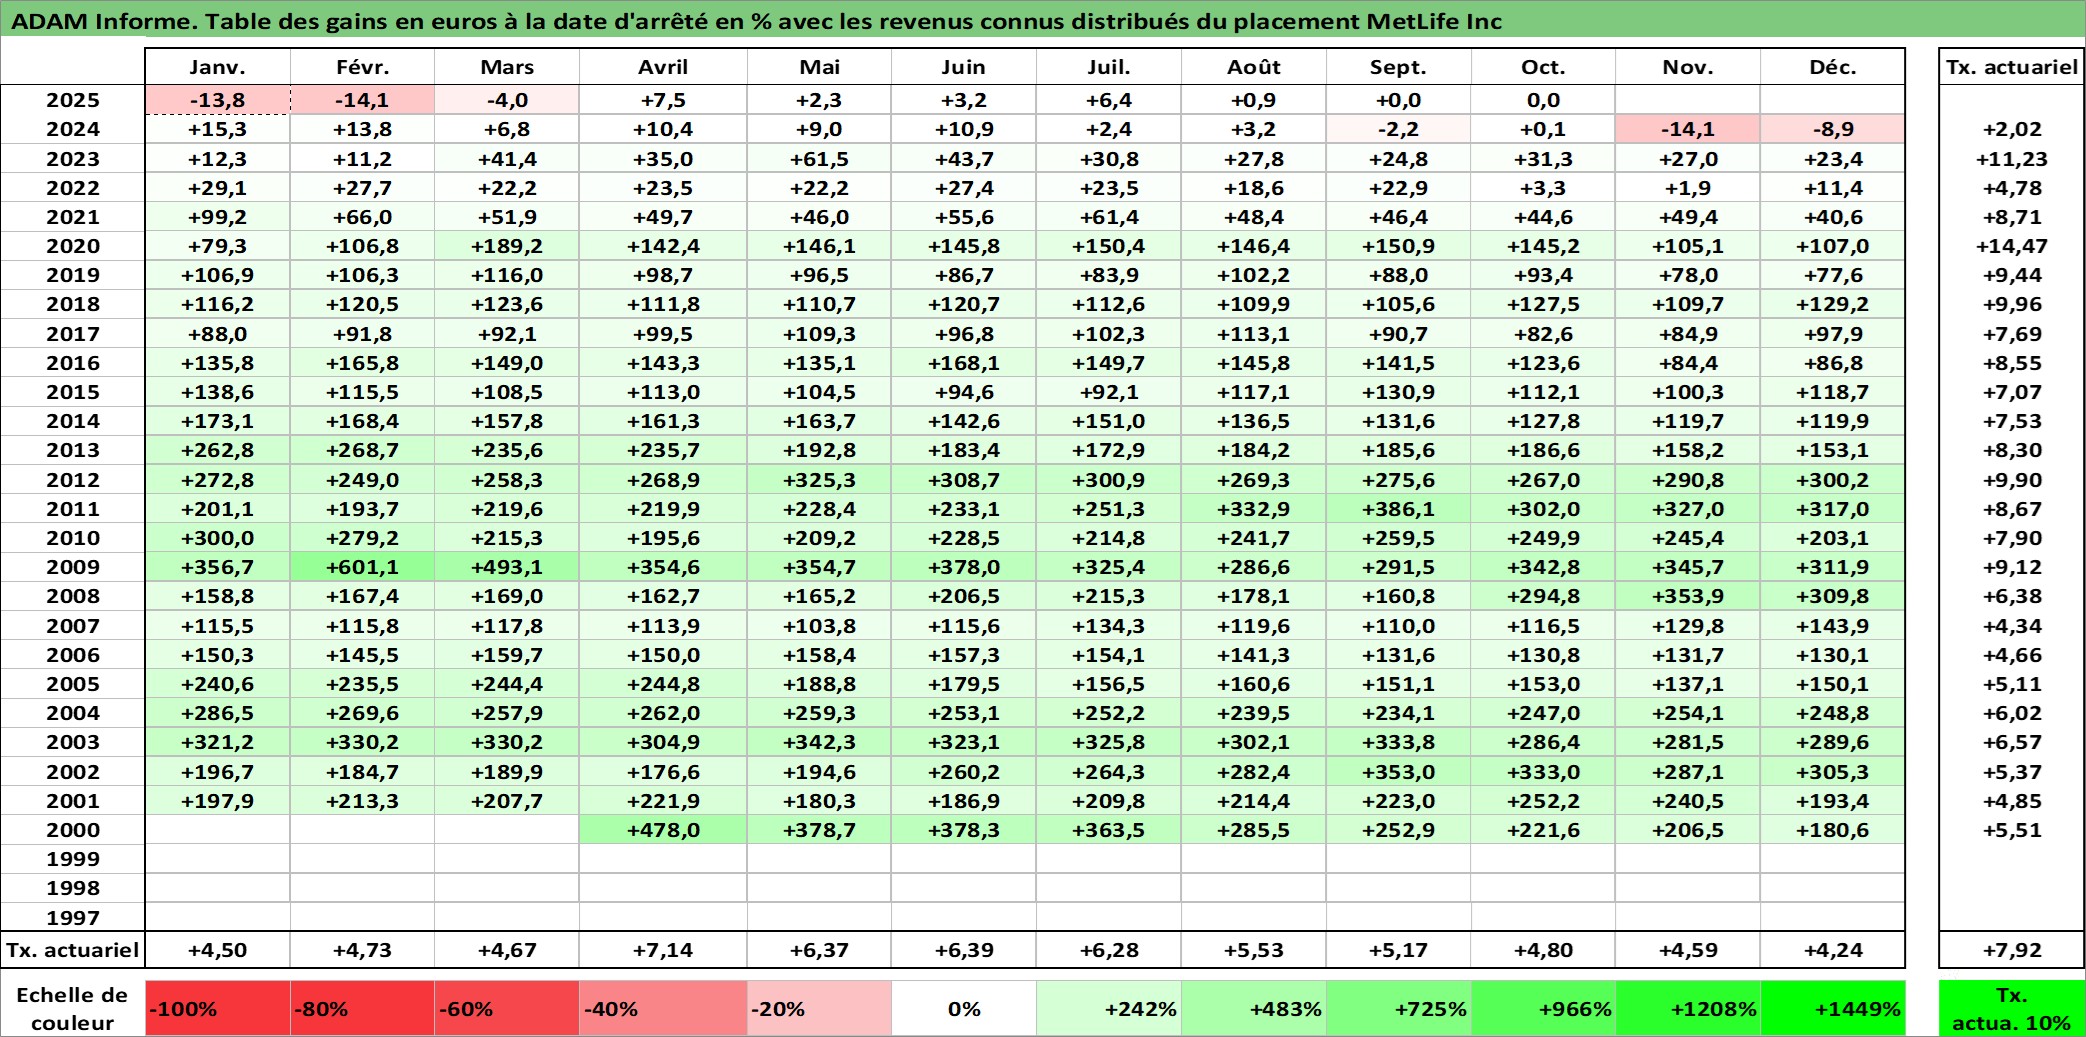Select cell +129,2 for December 2018
Image resolution: width=2086 pixels, height=1037 pixels.
click(x=1833, y=304)
